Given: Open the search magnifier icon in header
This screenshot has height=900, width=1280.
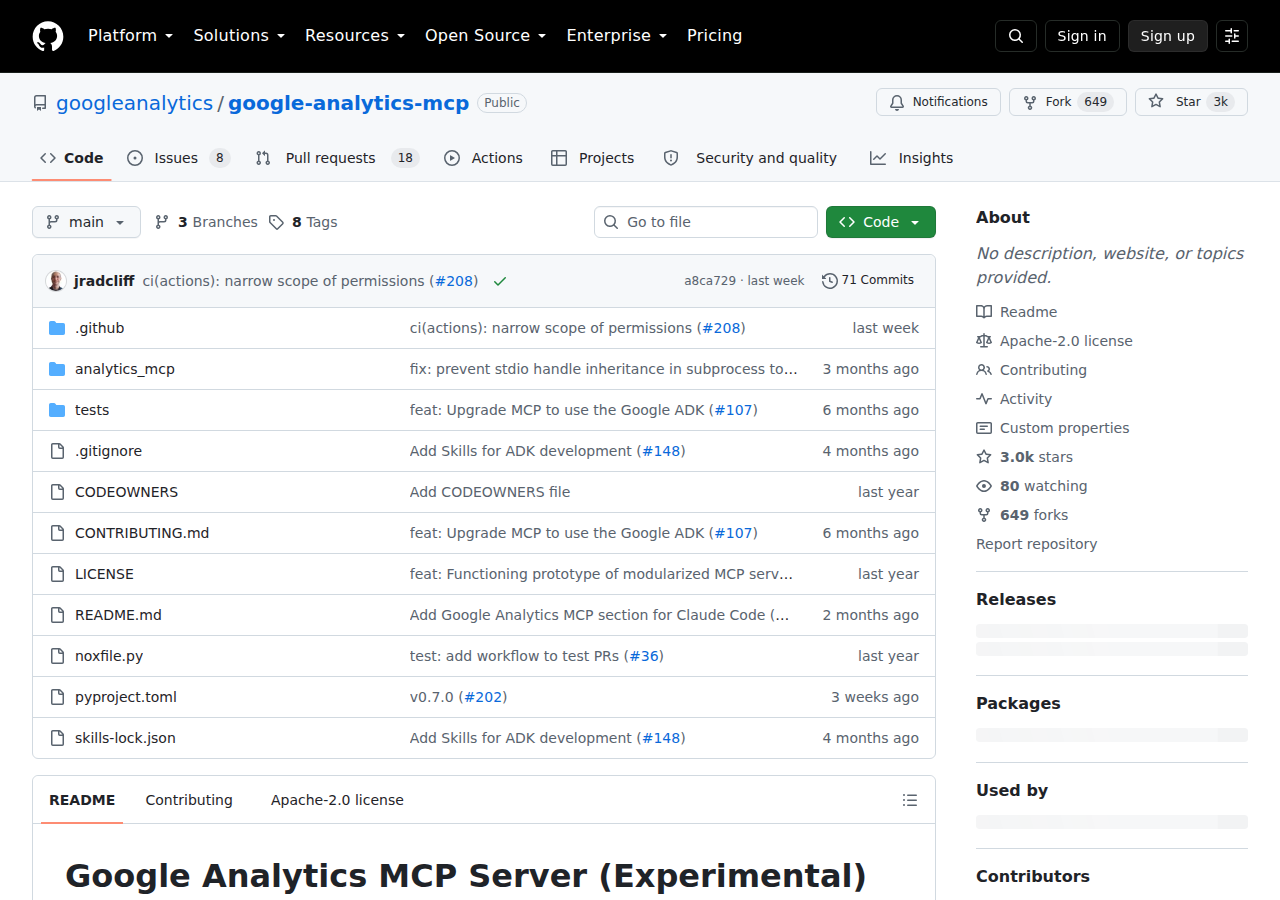Looking at the screenshot, I should 1016,36.
